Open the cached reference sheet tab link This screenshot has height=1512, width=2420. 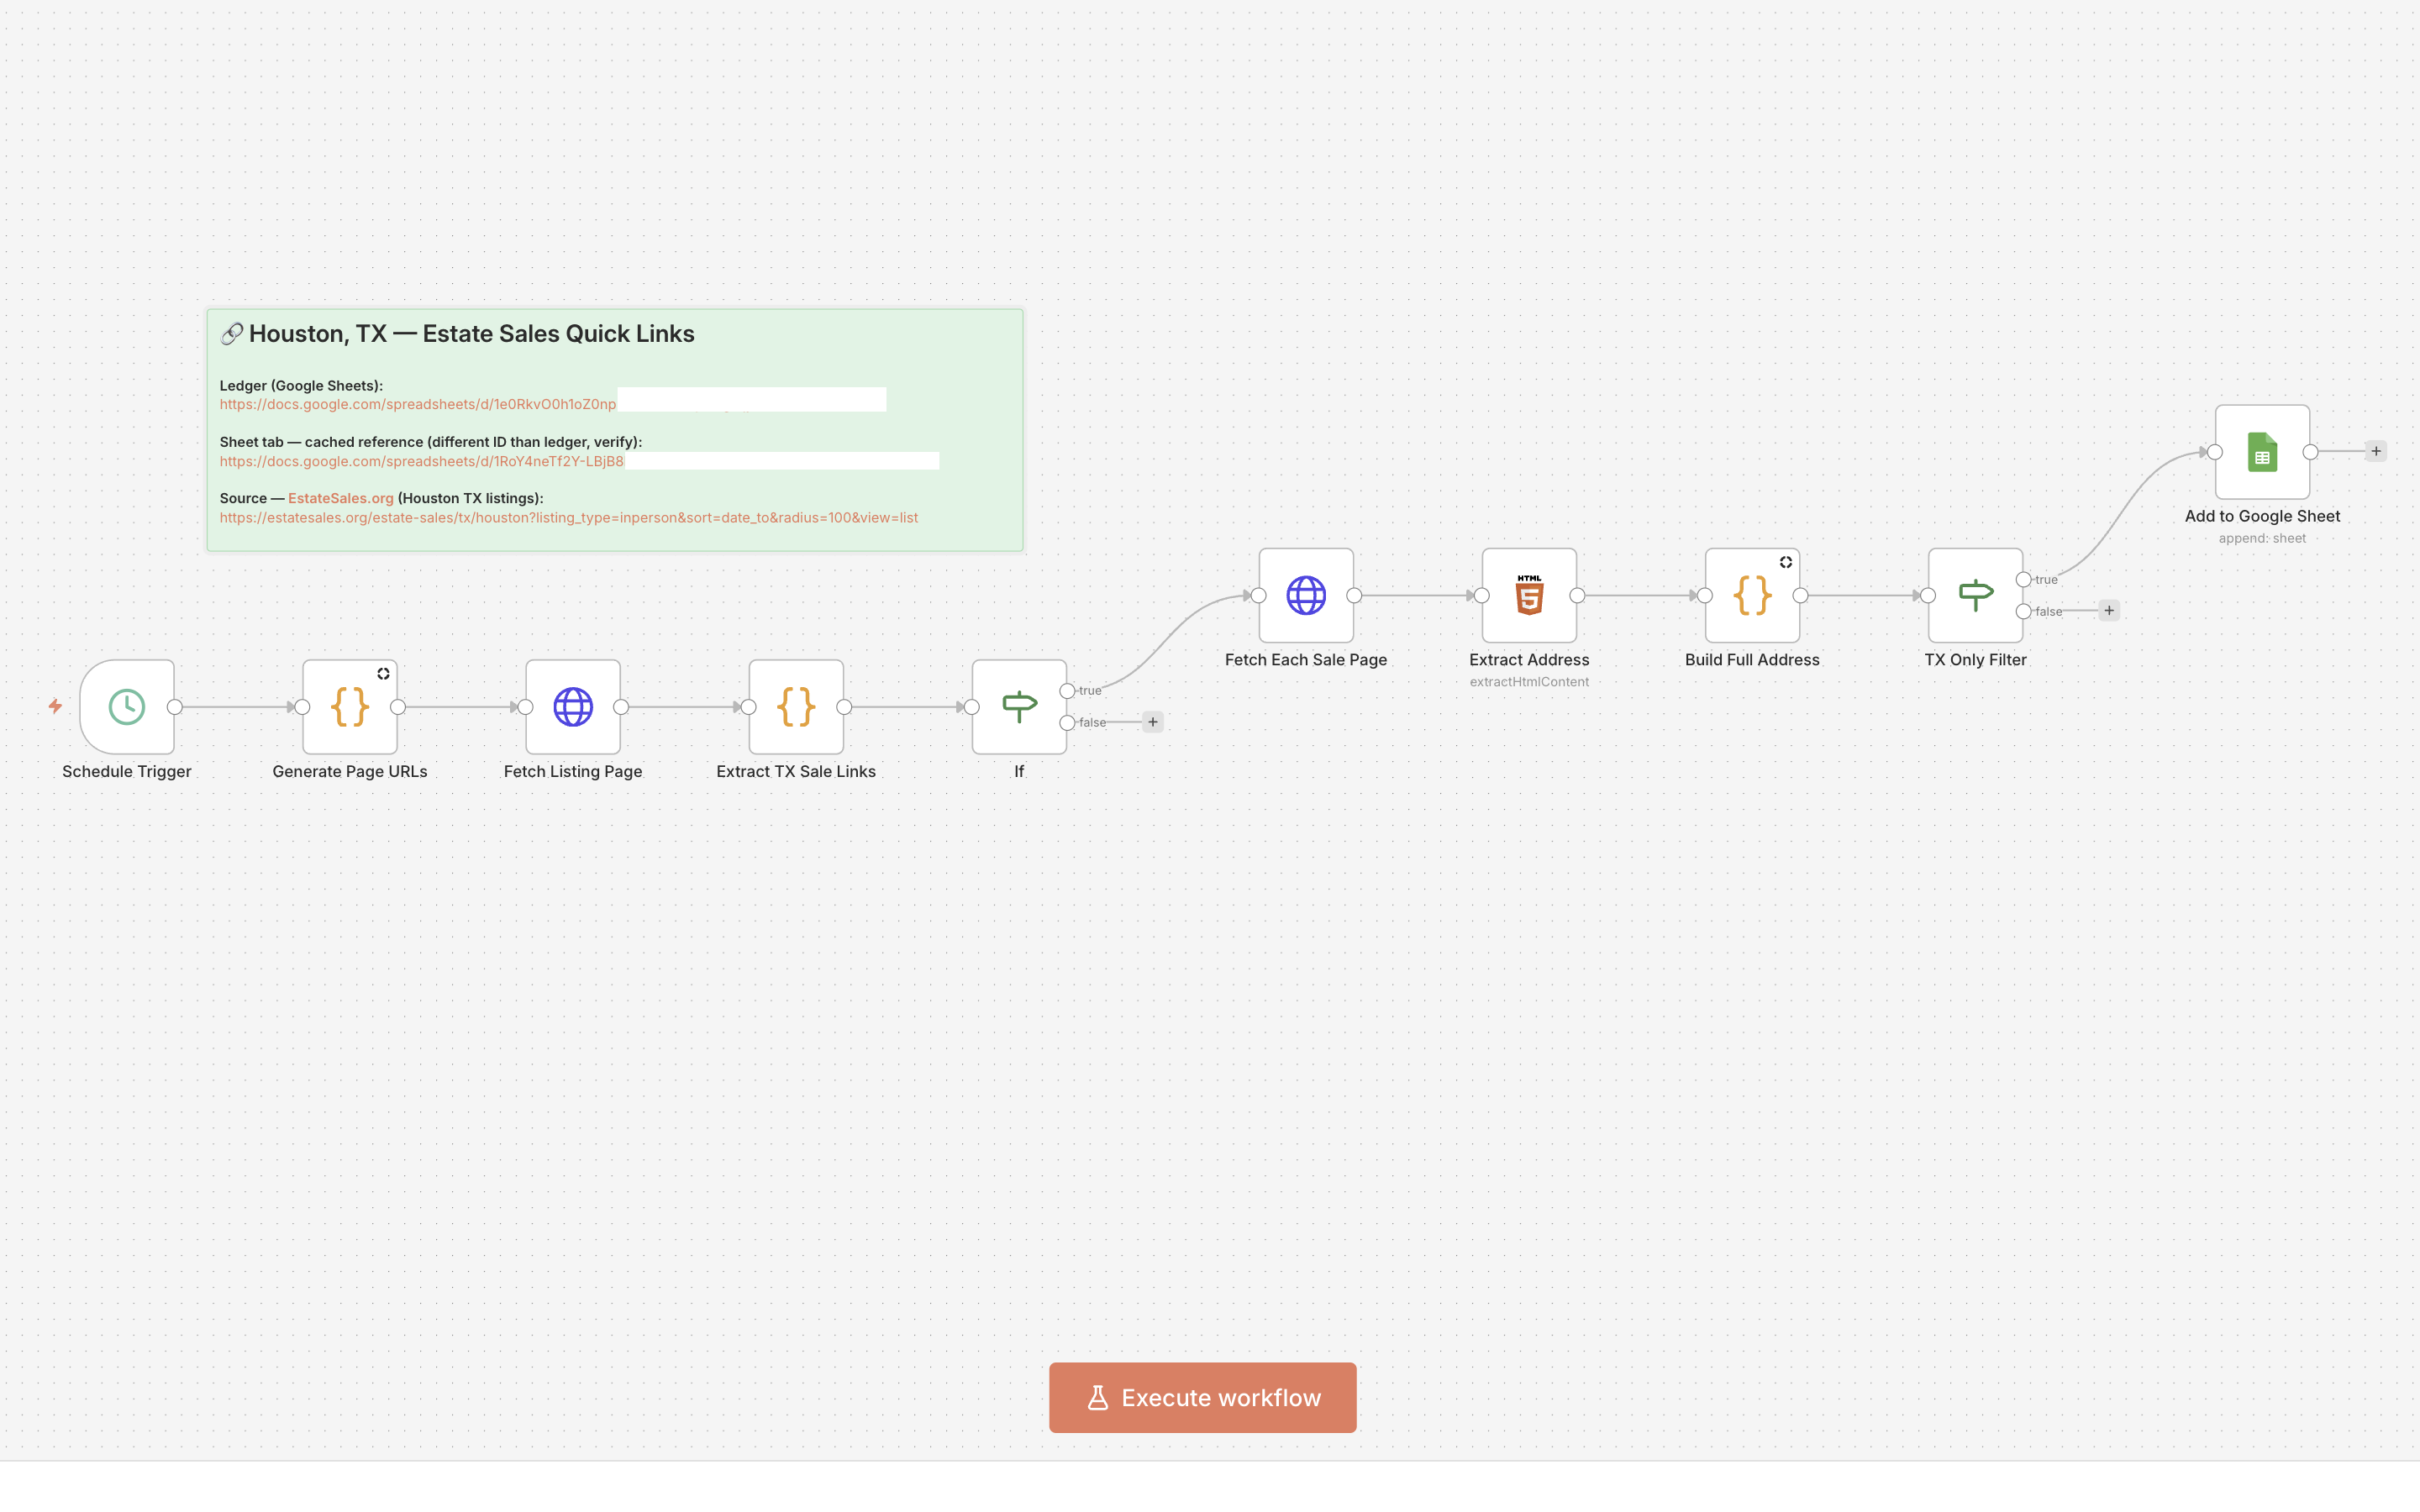pyautogui.click(x=421, y=461)
